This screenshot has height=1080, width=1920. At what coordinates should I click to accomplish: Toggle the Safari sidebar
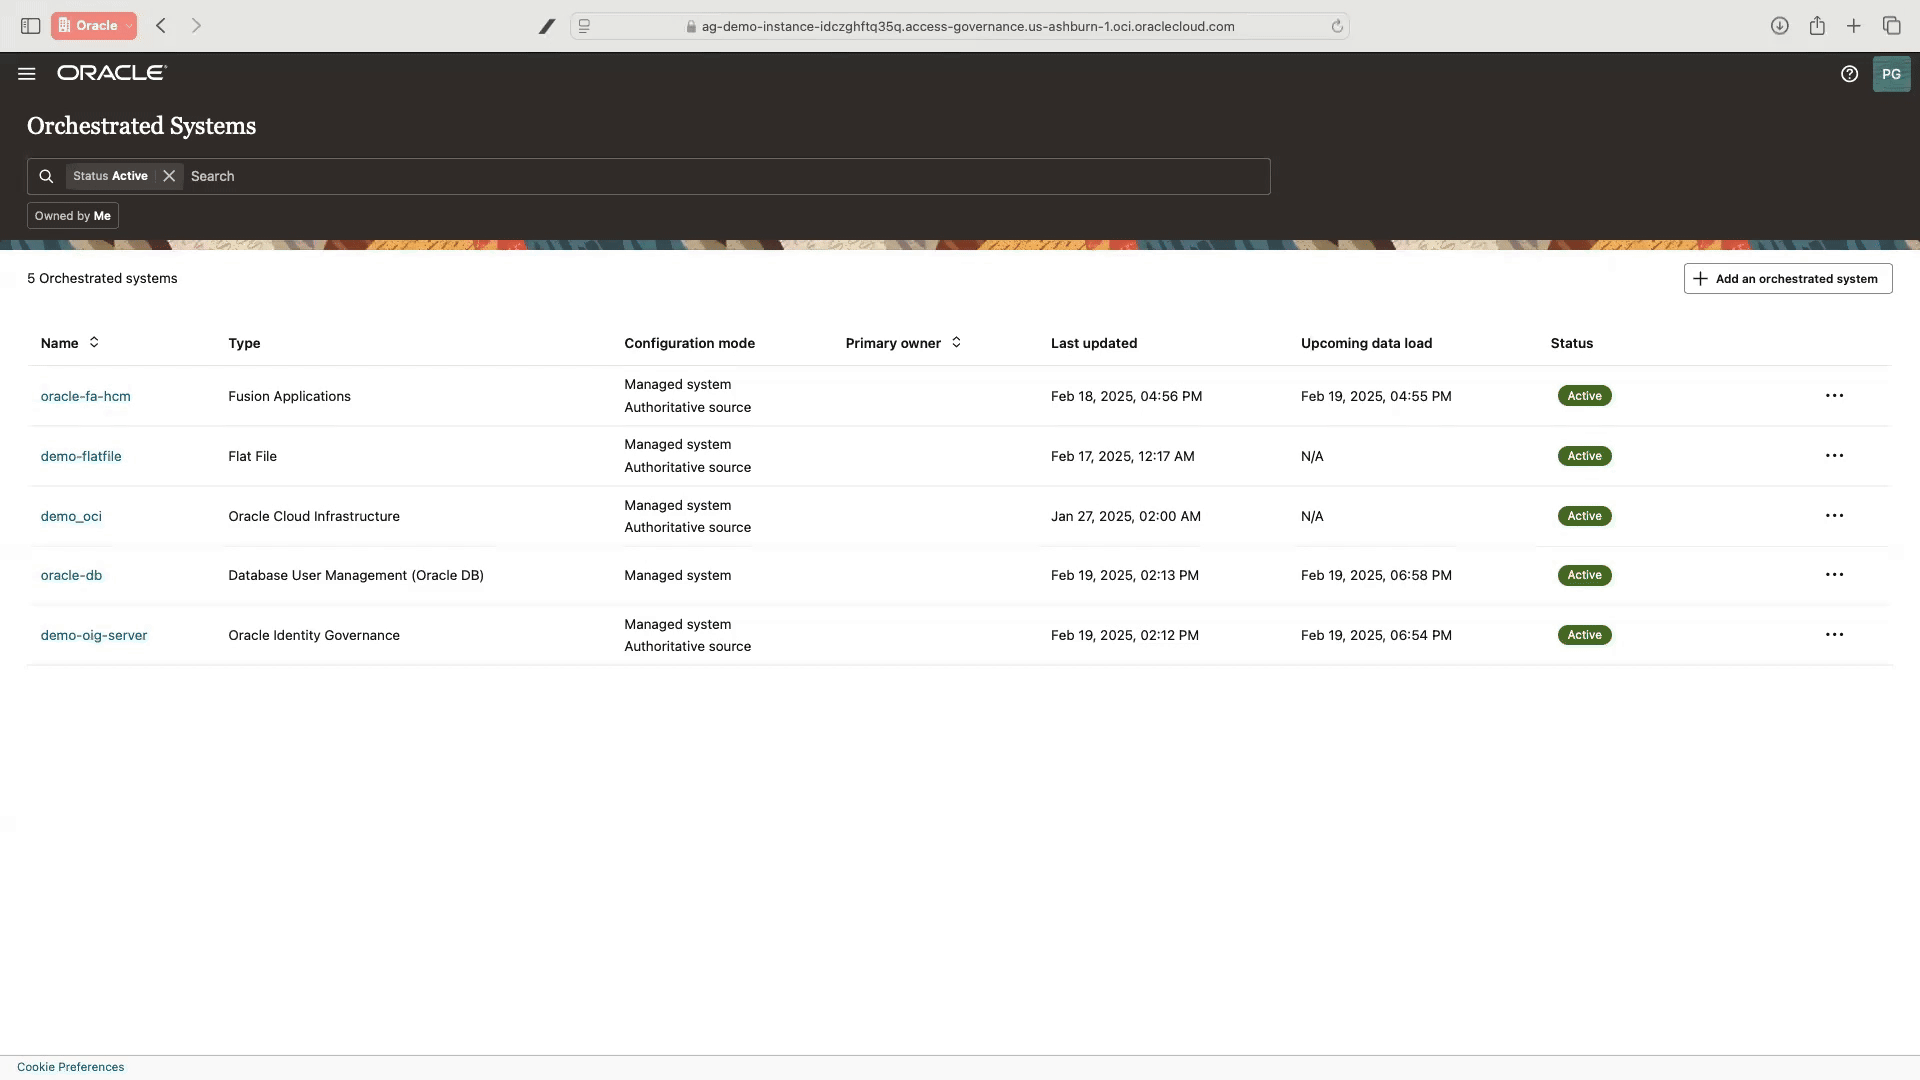pos(30,26)
